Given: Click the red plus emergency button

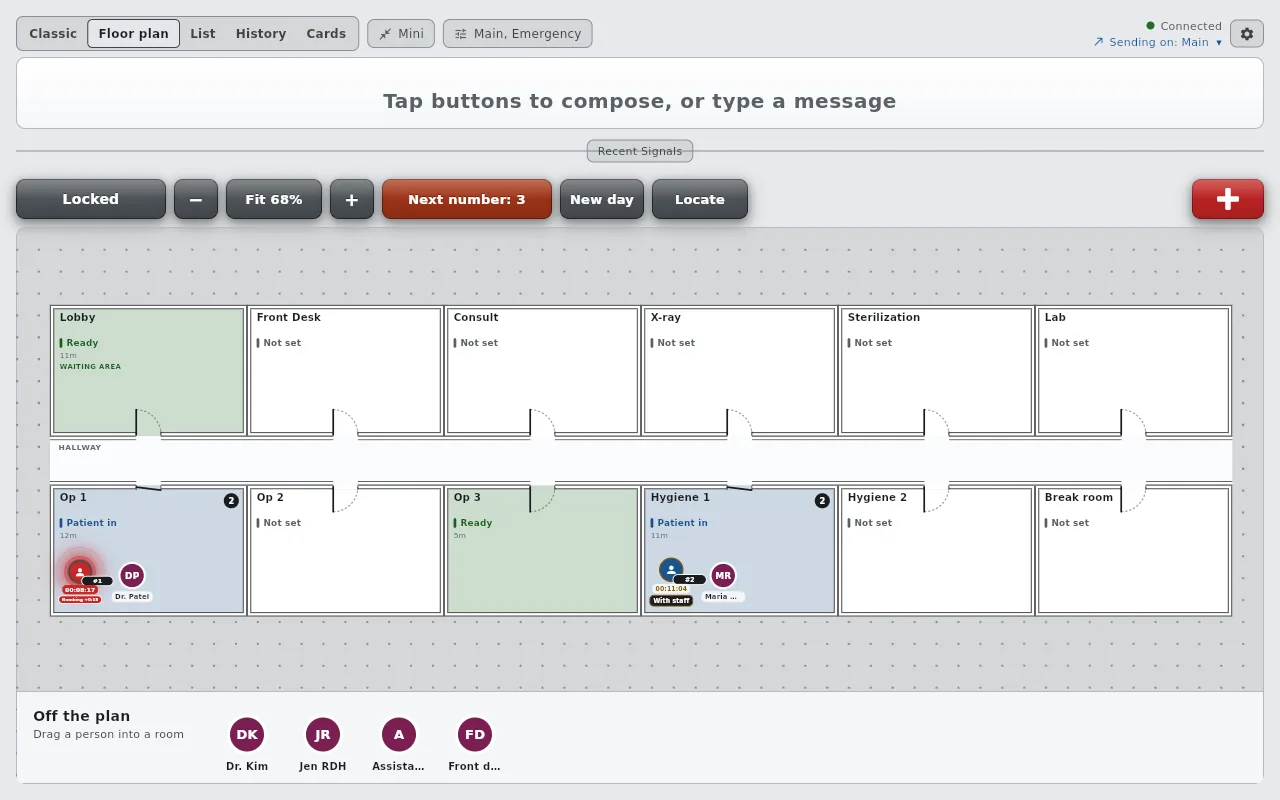Looking at the screenshot, I should point(1228,199).
